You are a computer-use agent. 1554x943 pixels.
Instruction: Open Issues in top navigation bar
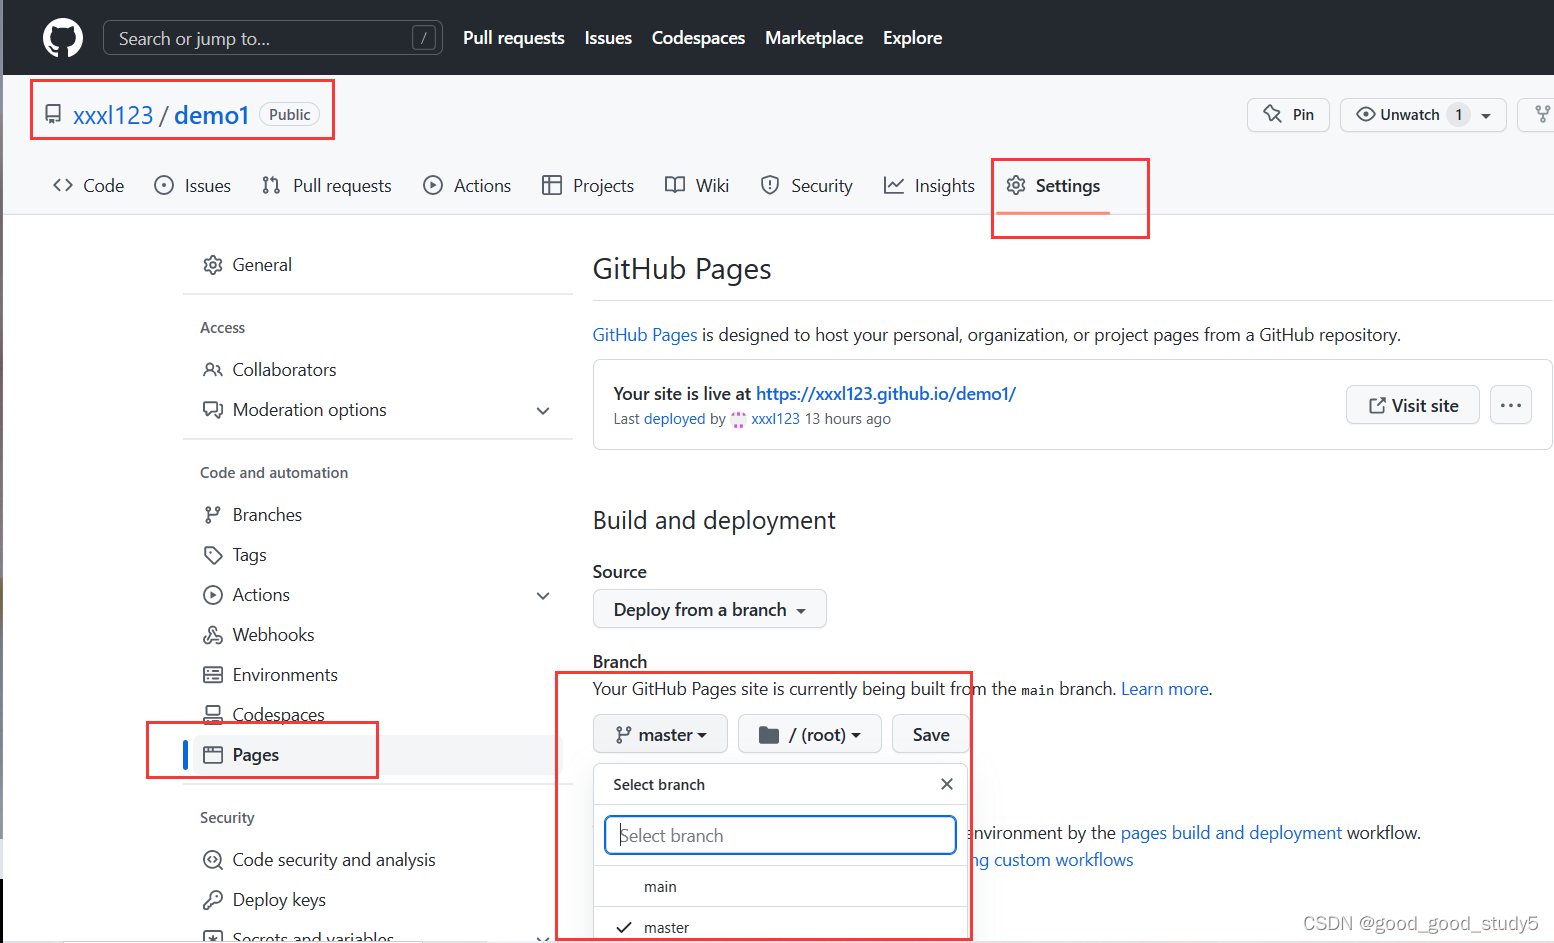(608, 38)
